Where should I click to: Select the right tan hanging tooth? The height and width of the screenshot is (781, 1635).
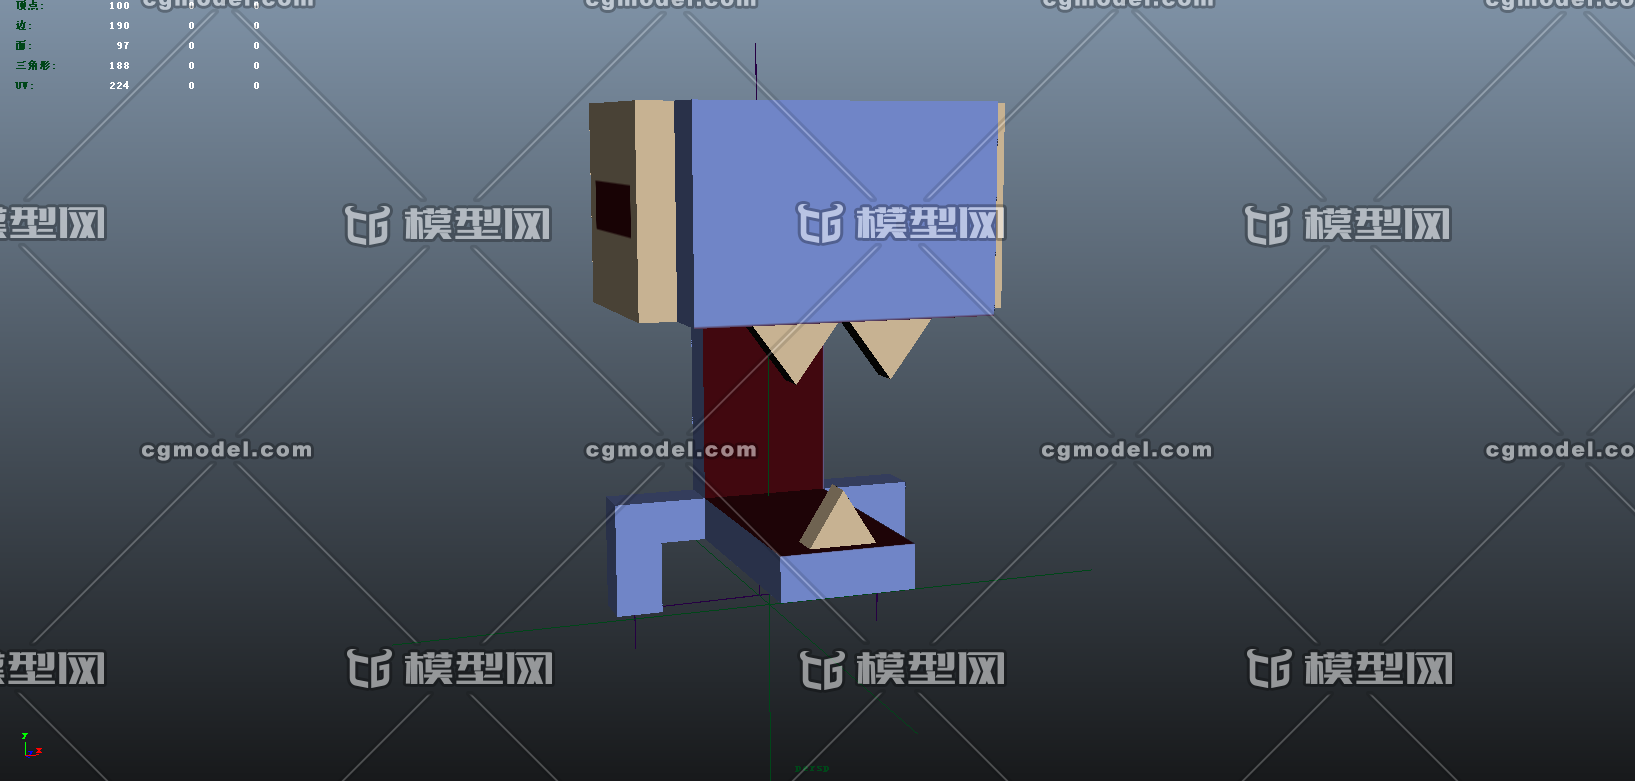click(890, 347)
